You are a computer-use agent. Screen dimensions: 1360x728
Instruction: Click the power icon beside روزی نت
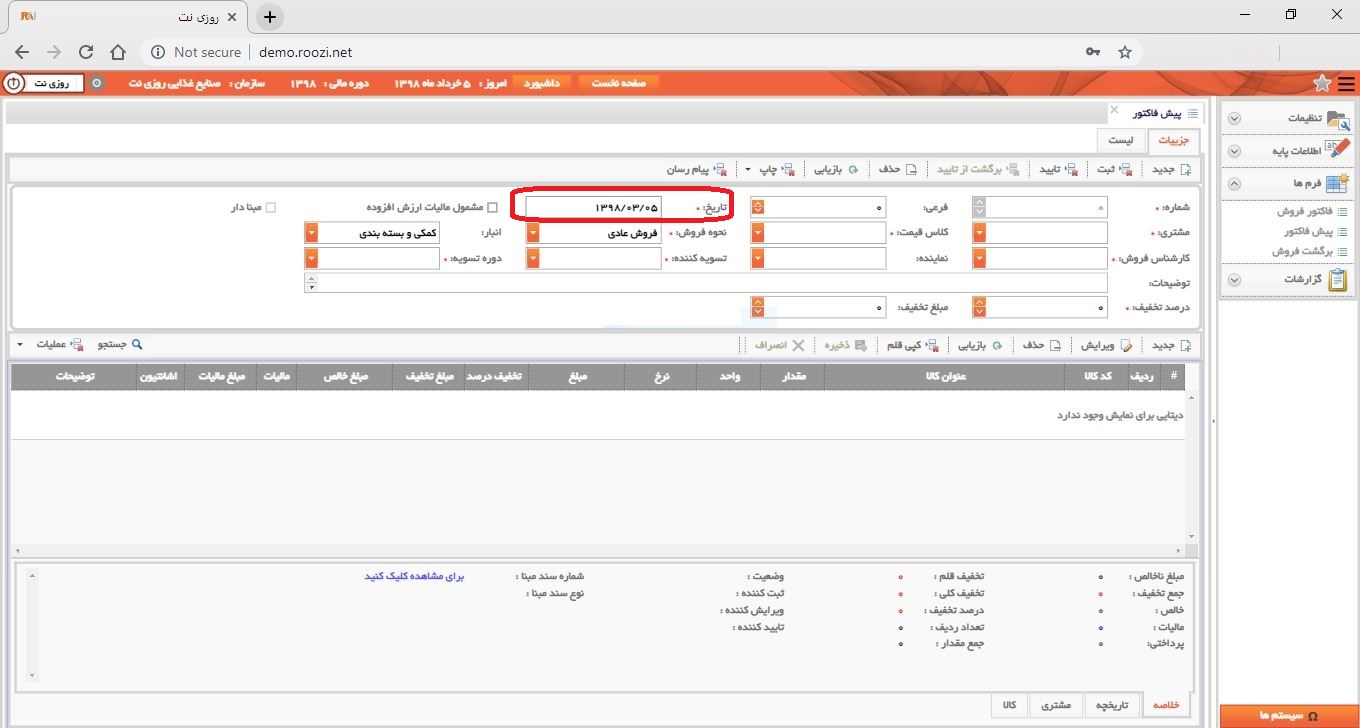13,83
